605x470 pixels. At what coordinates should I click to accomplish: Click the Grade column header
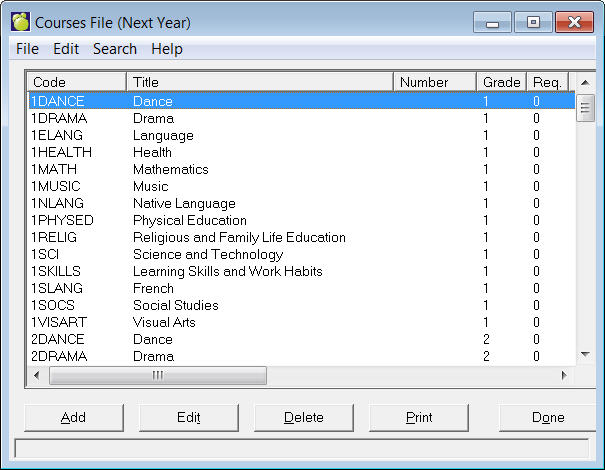coord(501,82)
